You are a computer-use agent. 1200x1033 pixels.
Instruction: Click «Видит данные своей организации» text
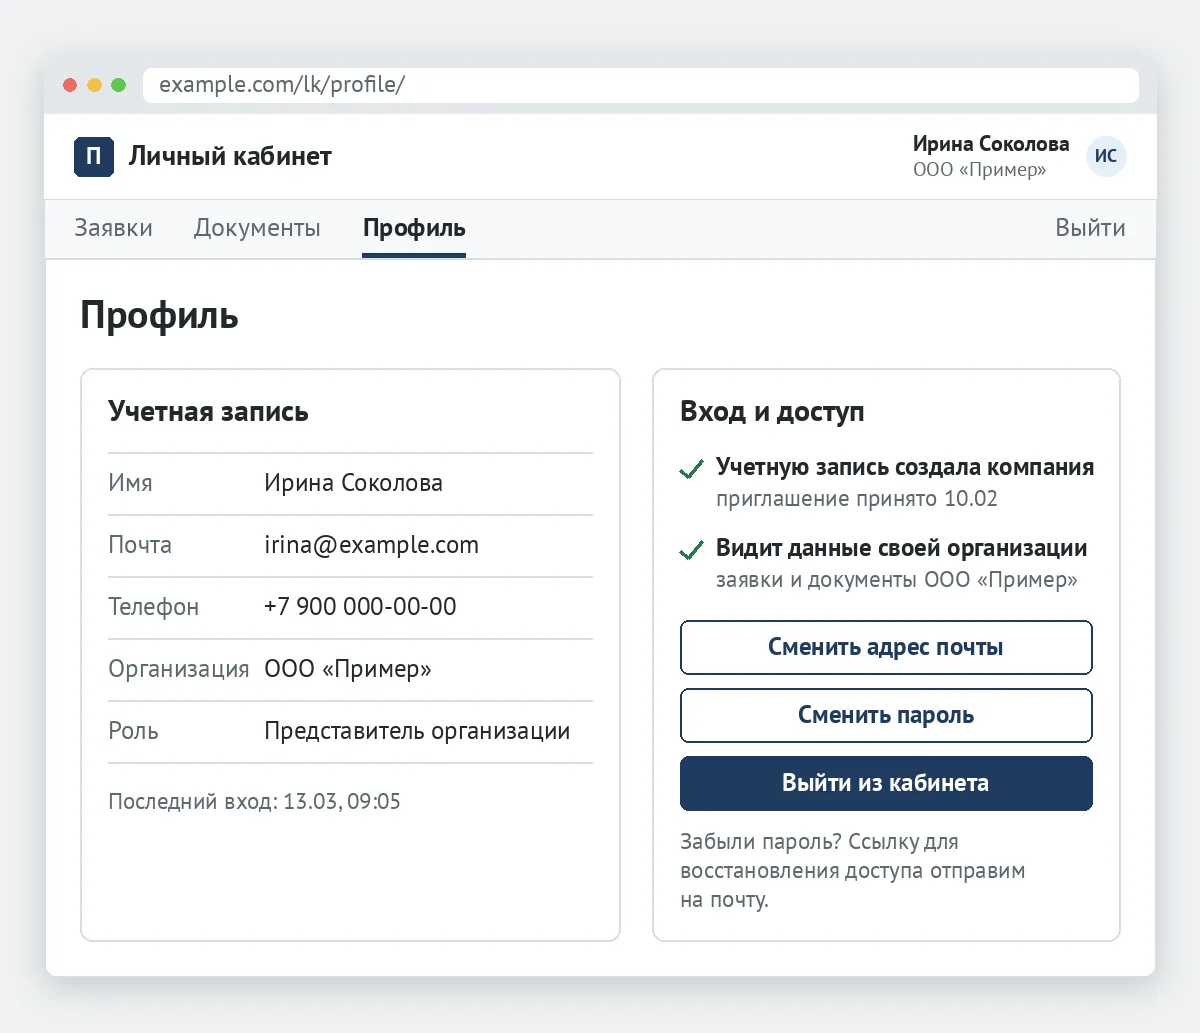901,549
